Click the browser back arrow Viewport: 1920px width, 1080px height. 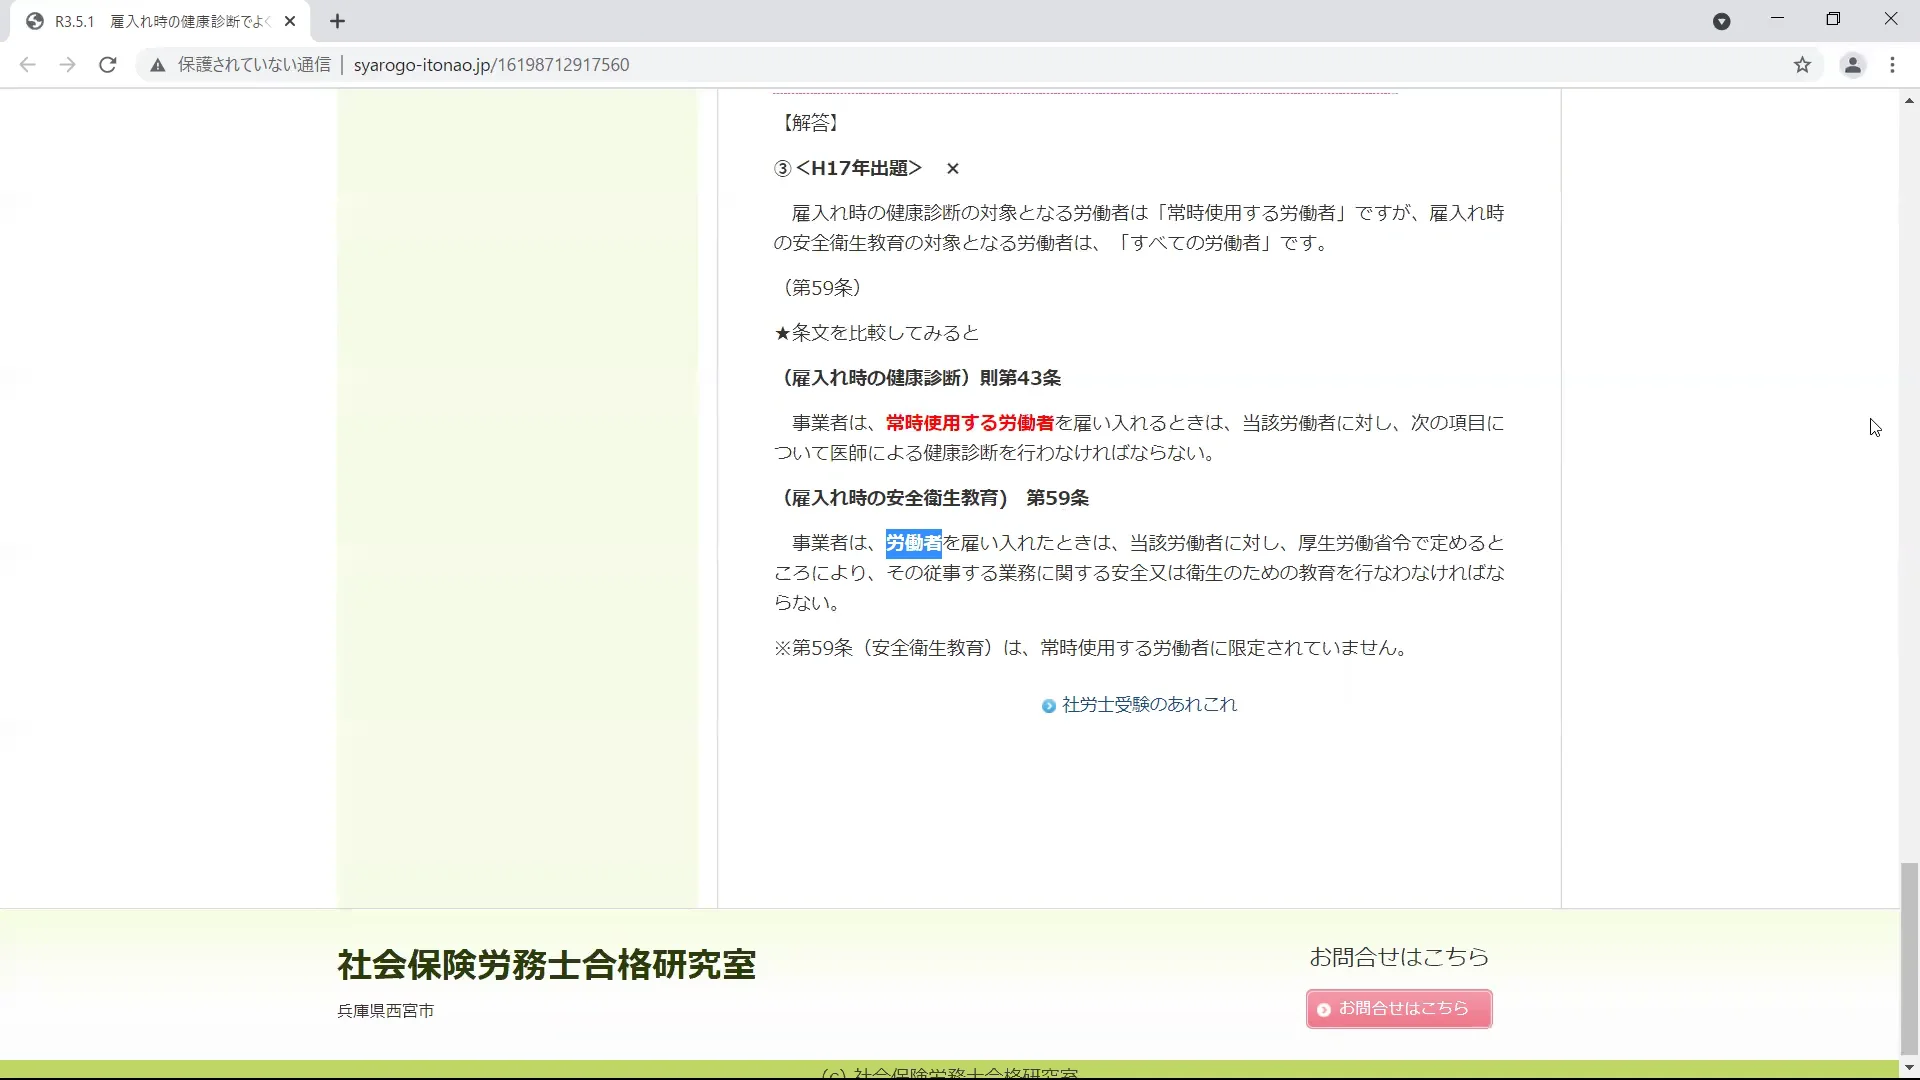27,65
